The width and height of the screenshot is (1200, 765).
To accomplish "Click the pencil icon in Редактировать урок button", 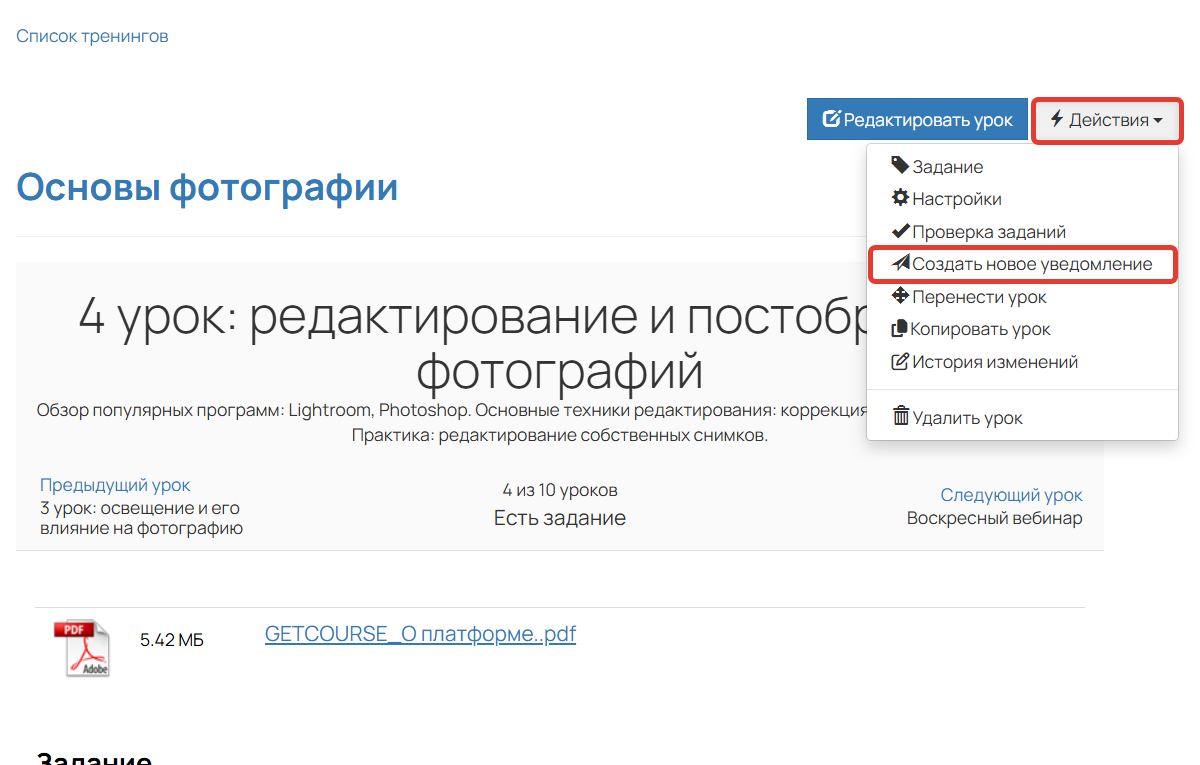I will 831,119.
